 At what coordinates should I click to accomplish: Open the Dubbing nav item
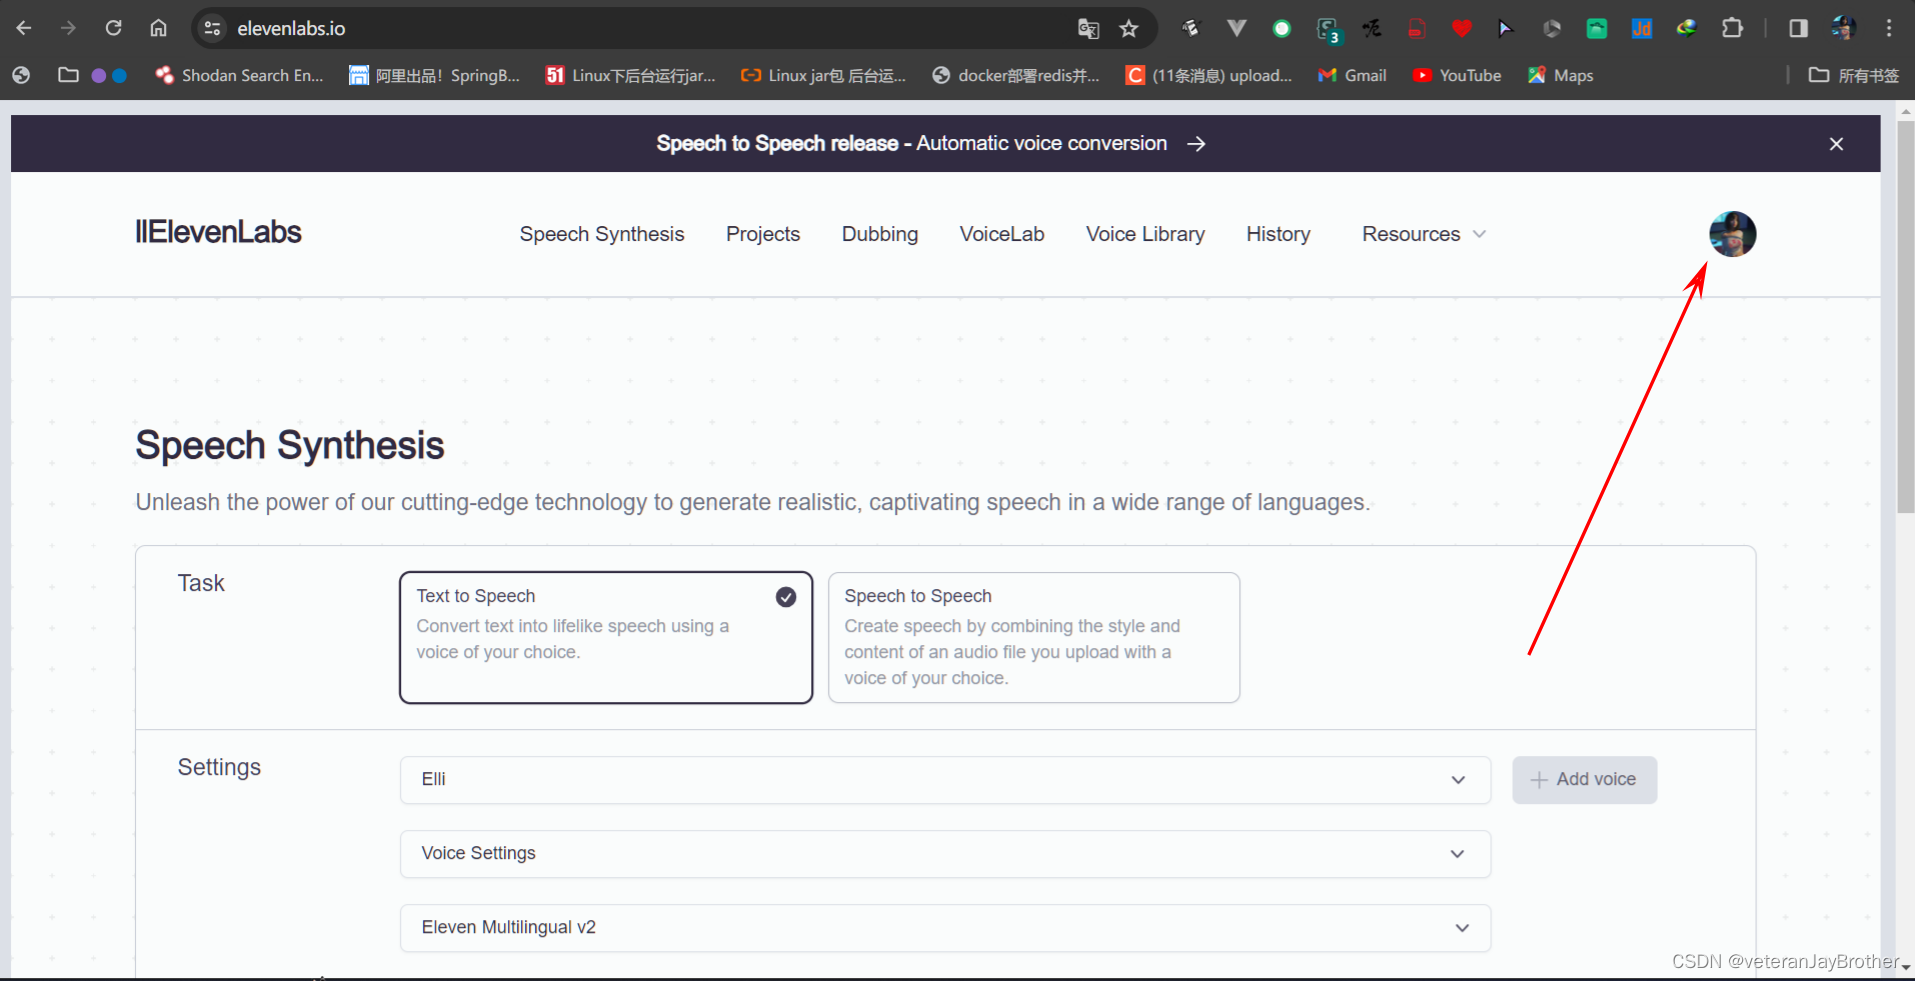pyautogui.click(x=880, y=234)
